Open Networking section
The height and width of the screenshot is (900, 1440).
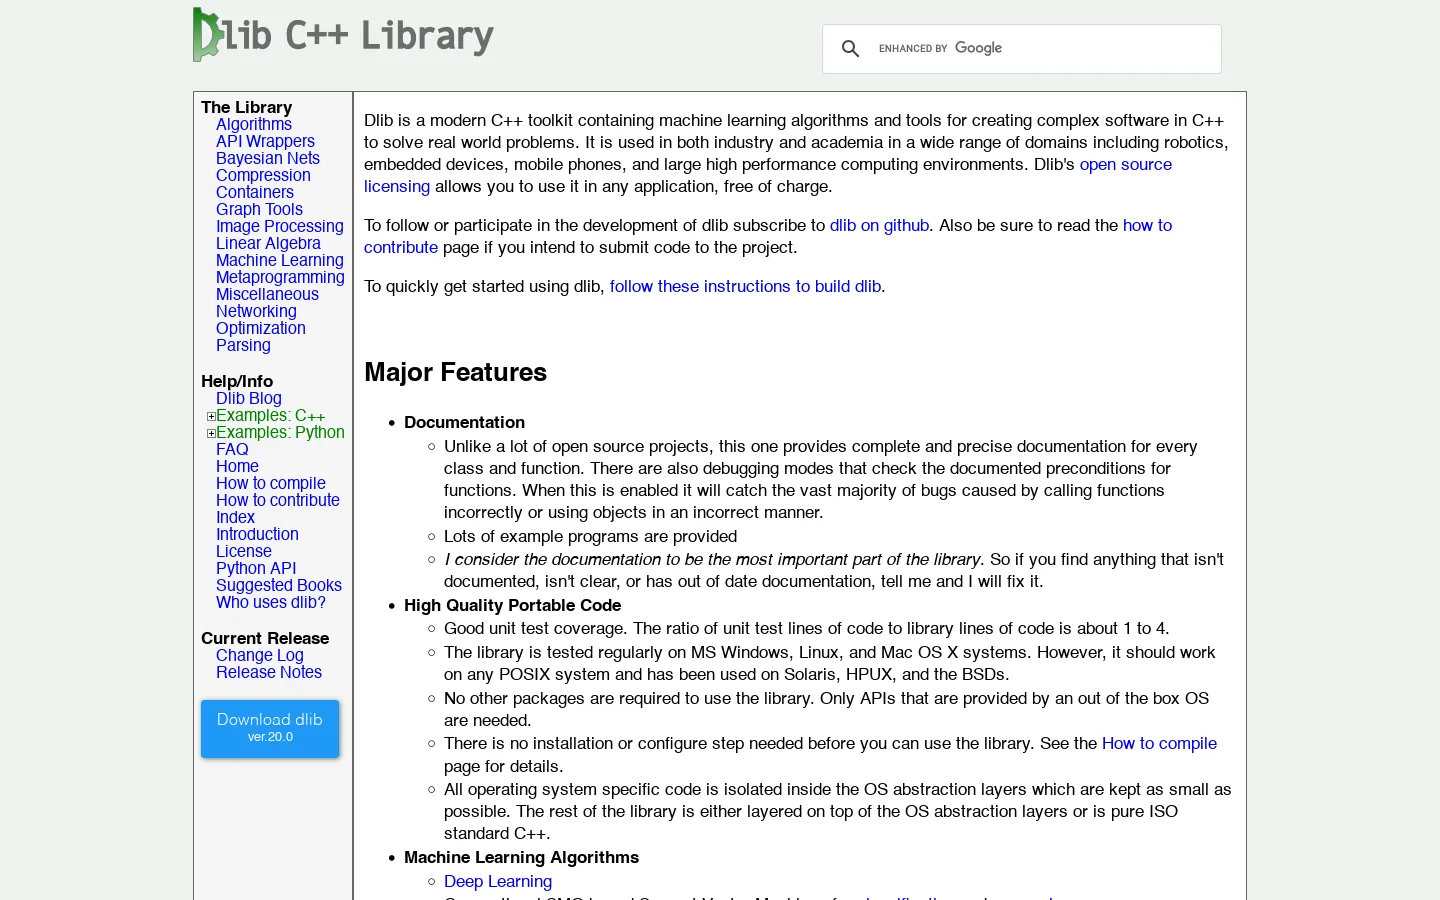click(256, 311)
